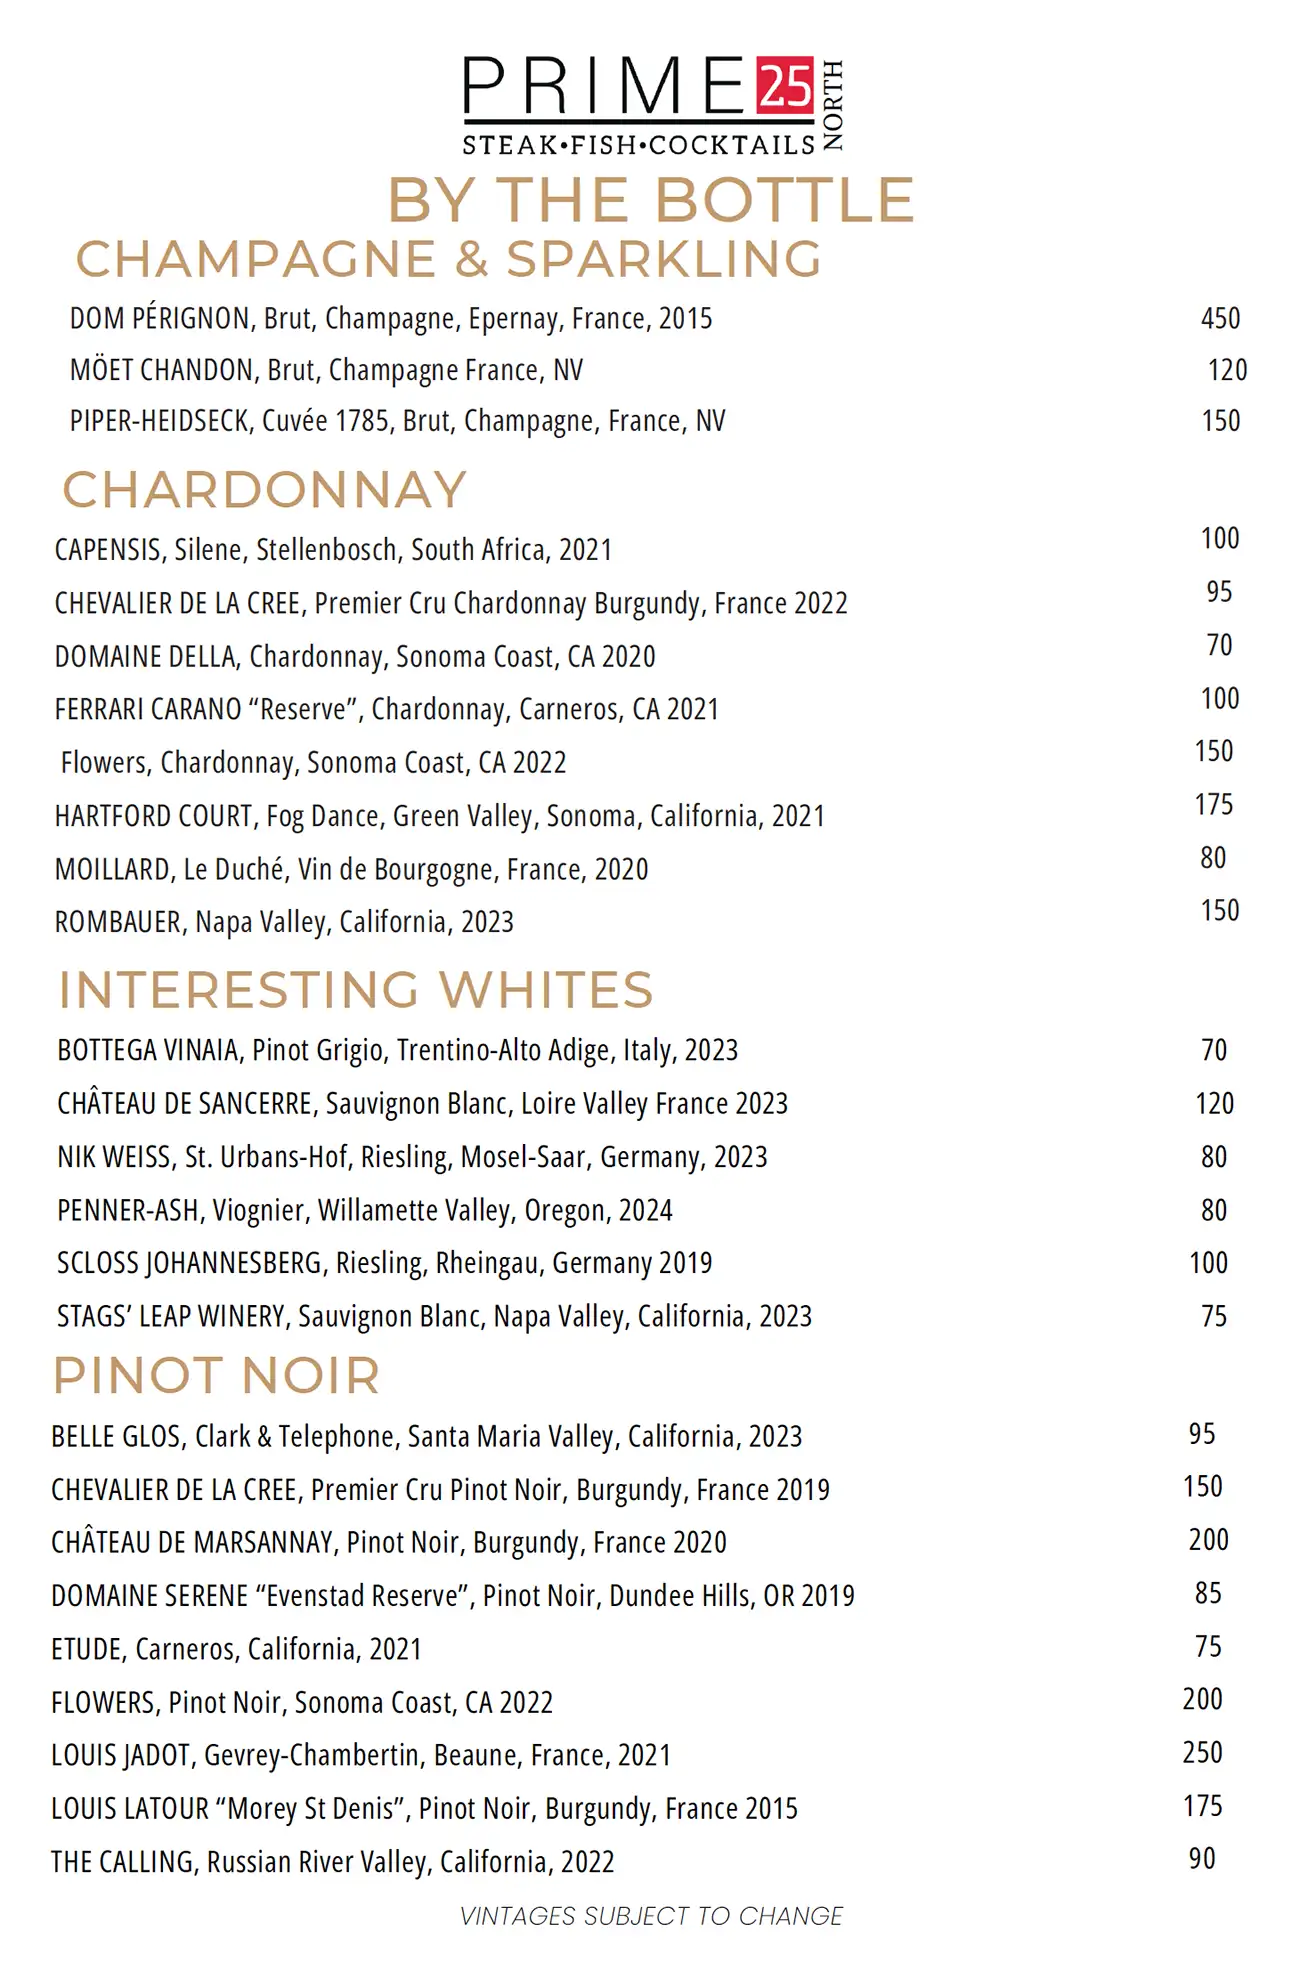Select Belle Glos Clark & Telephone wine

coord(427,1437)
